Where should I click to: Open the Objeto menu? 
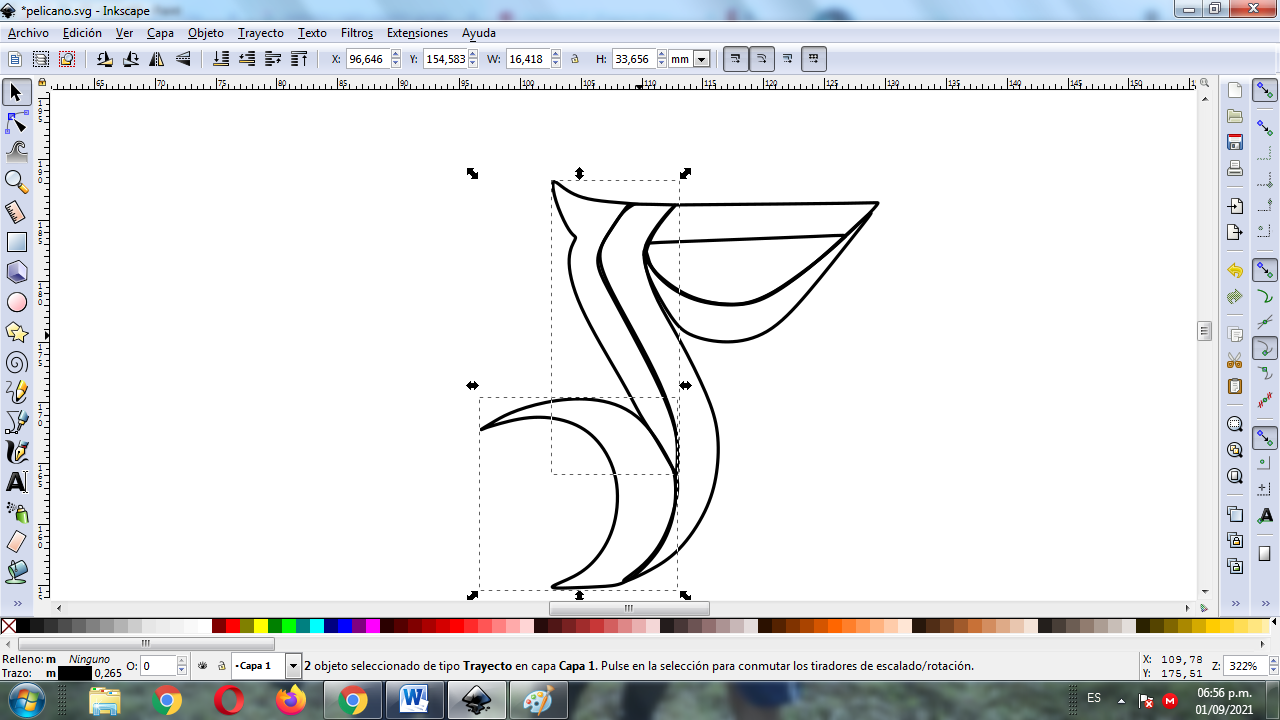pos(206,33)
